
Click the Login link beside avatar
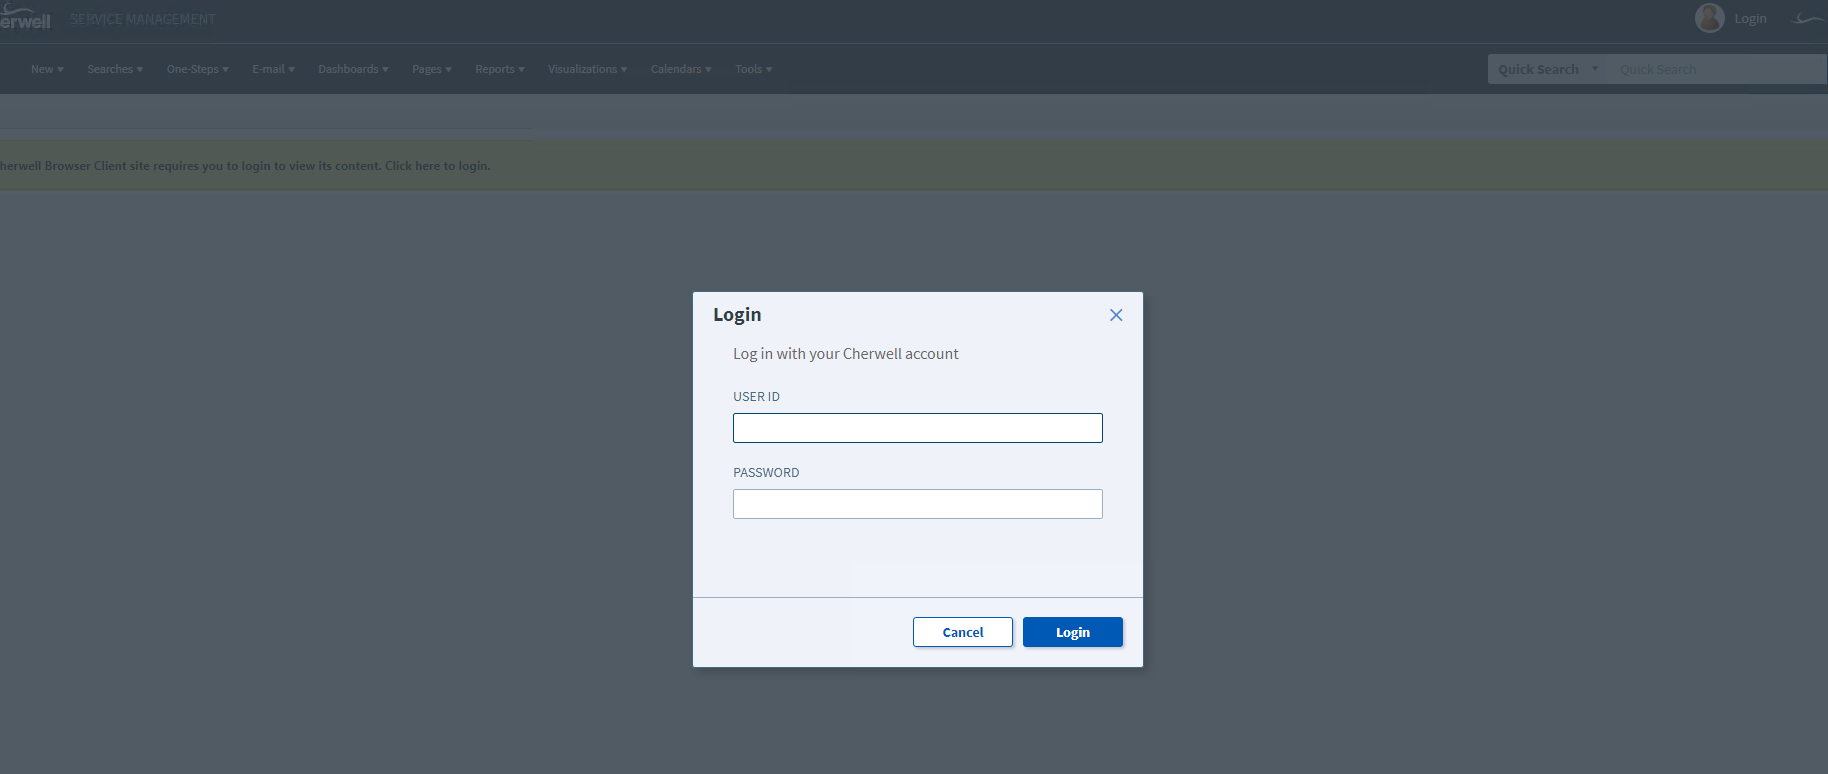click(x=1750, y=19)
